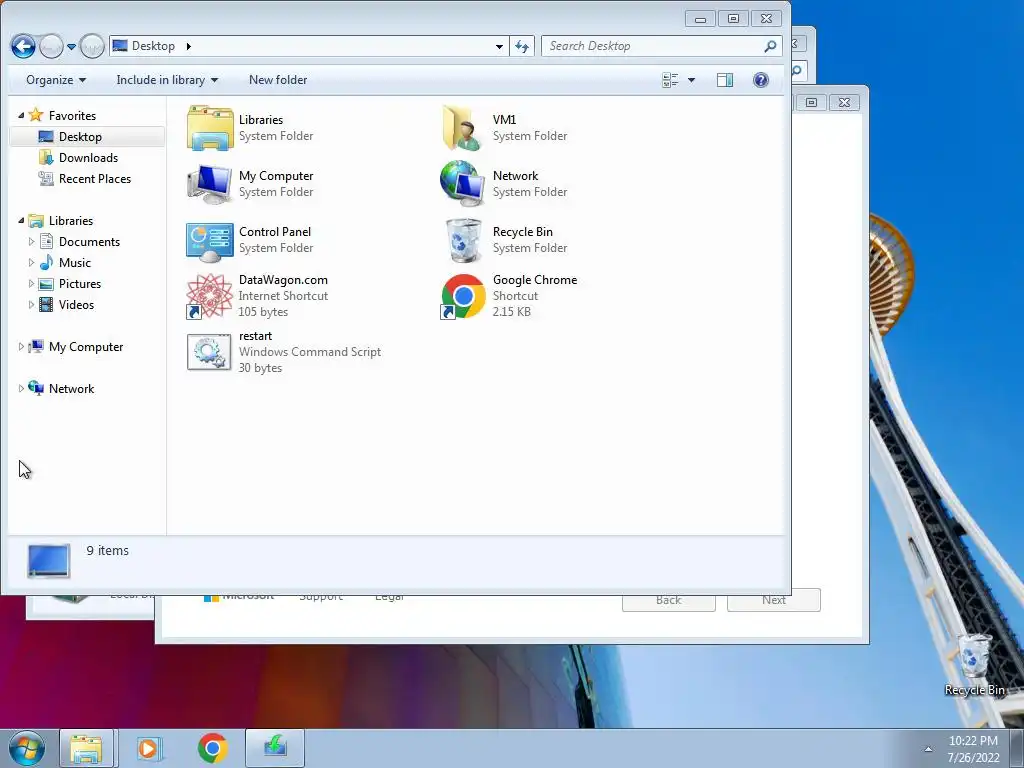Select the Music library note icon

pyautogui.click(x=46, y=263)
